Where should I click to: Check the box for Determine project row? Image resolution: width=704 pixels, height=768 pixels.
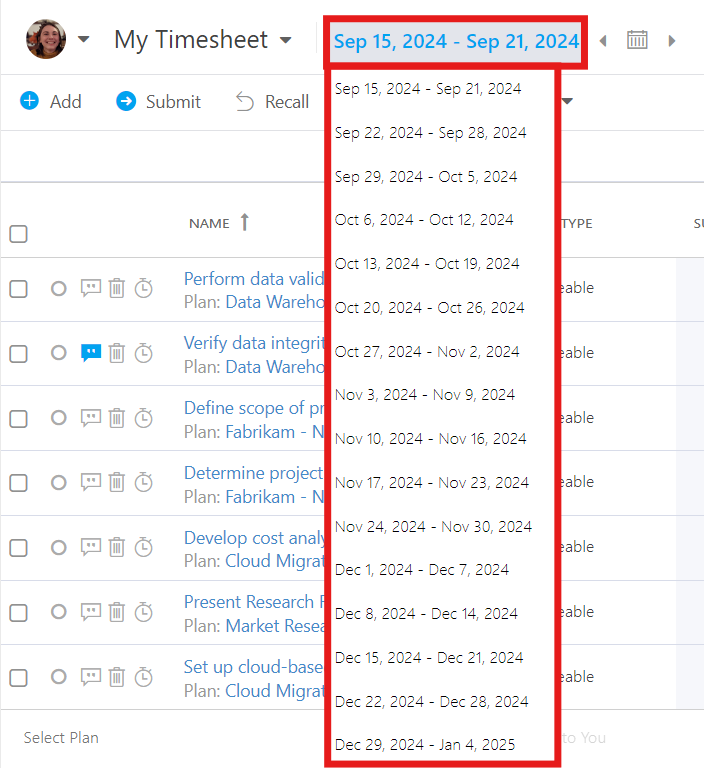(x=19, y=482)
